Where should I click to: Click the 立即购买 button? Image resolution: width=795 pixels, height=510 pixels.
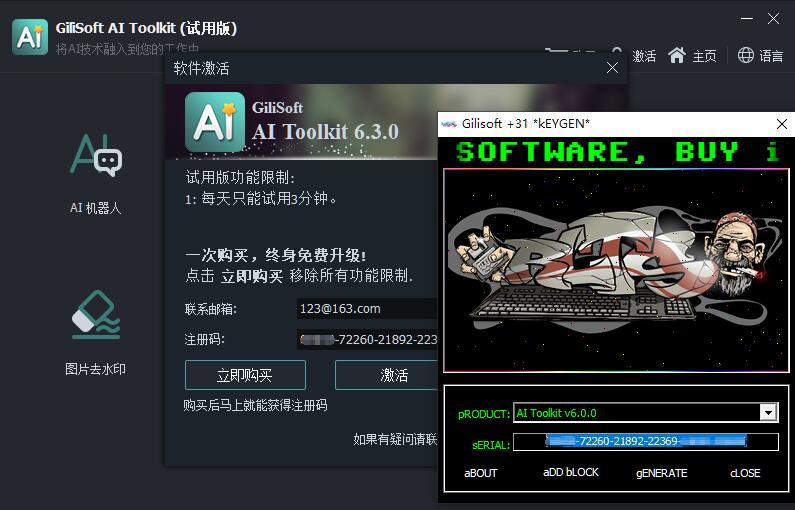click(x=245, y=375)
